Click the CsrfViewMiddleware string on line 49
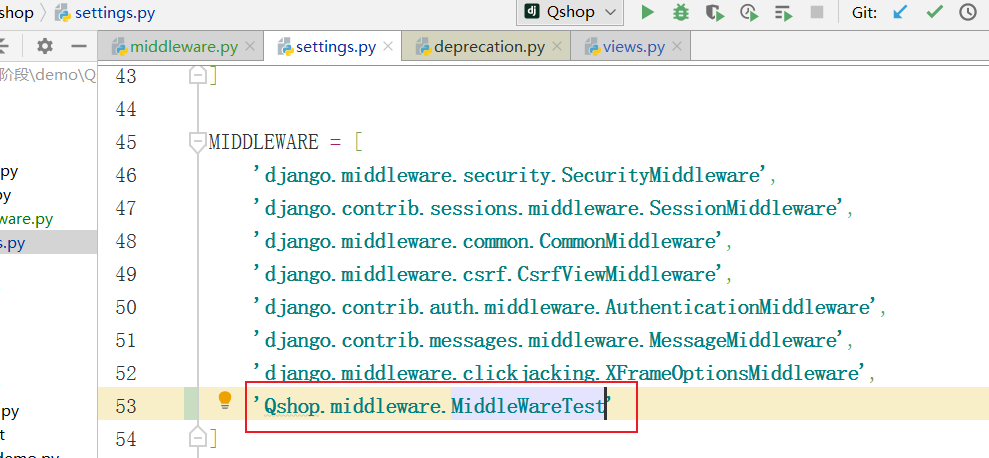The height and width of the screenshot is (458, 989). 488,274
